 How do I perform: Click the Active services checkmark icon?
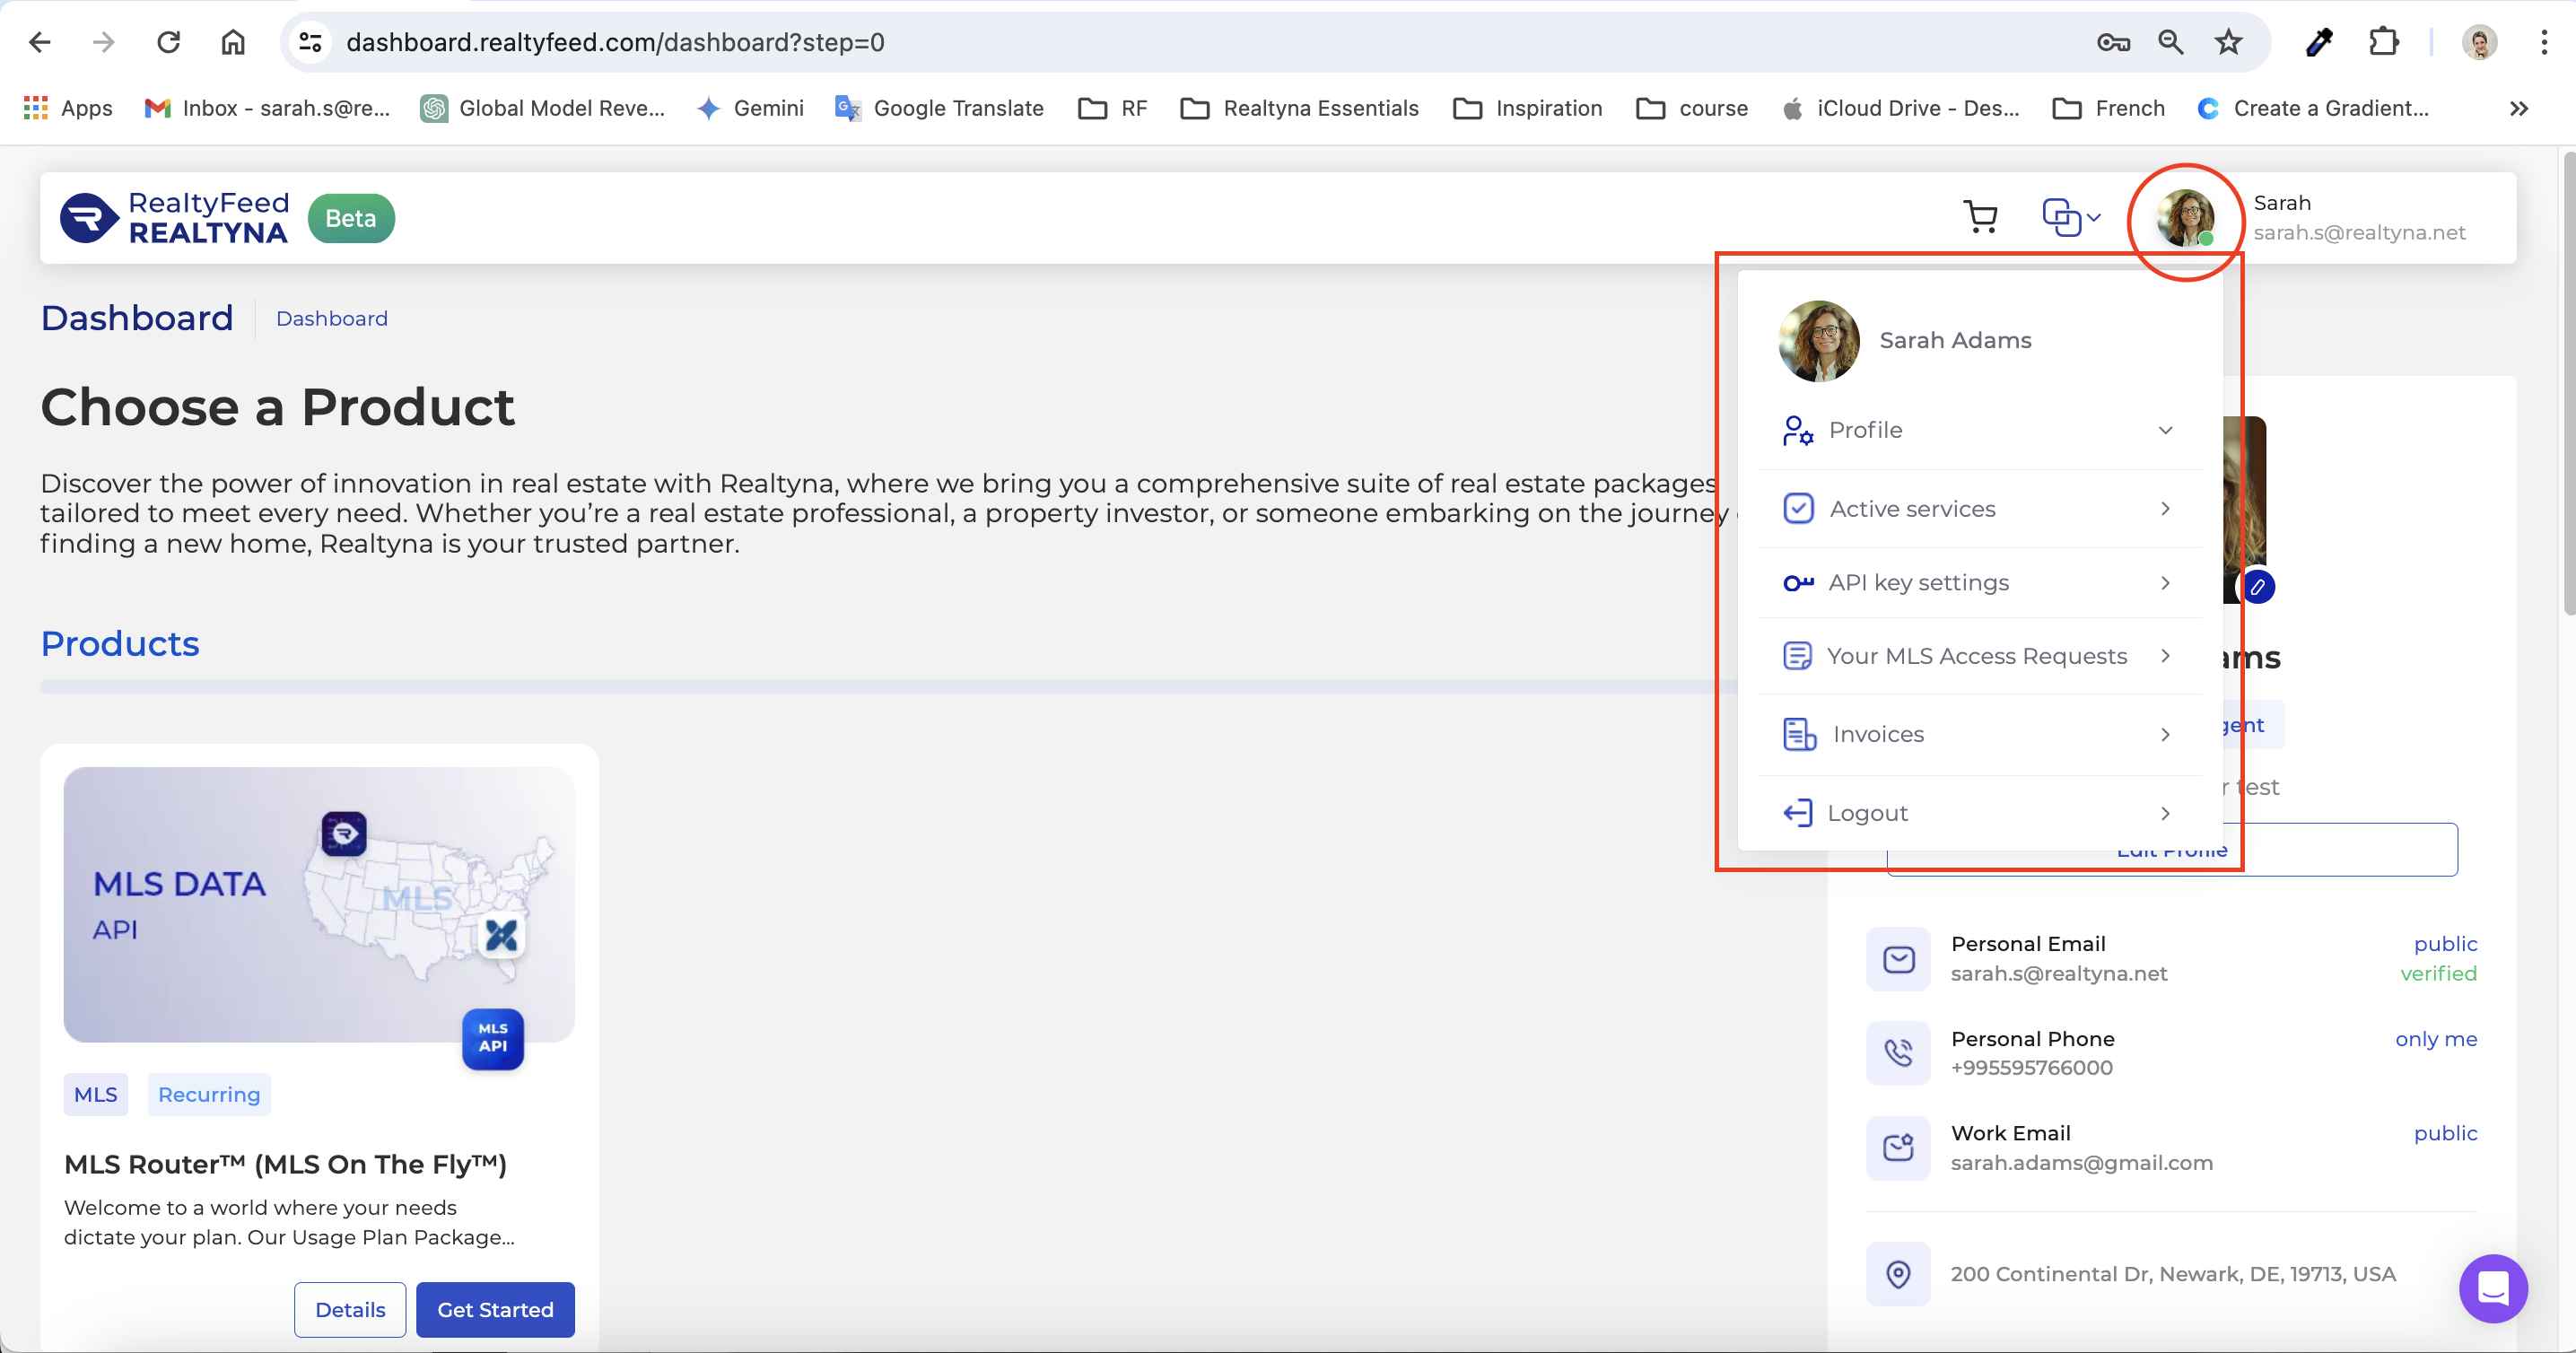pyautogui.click(x=1798, y=509)
